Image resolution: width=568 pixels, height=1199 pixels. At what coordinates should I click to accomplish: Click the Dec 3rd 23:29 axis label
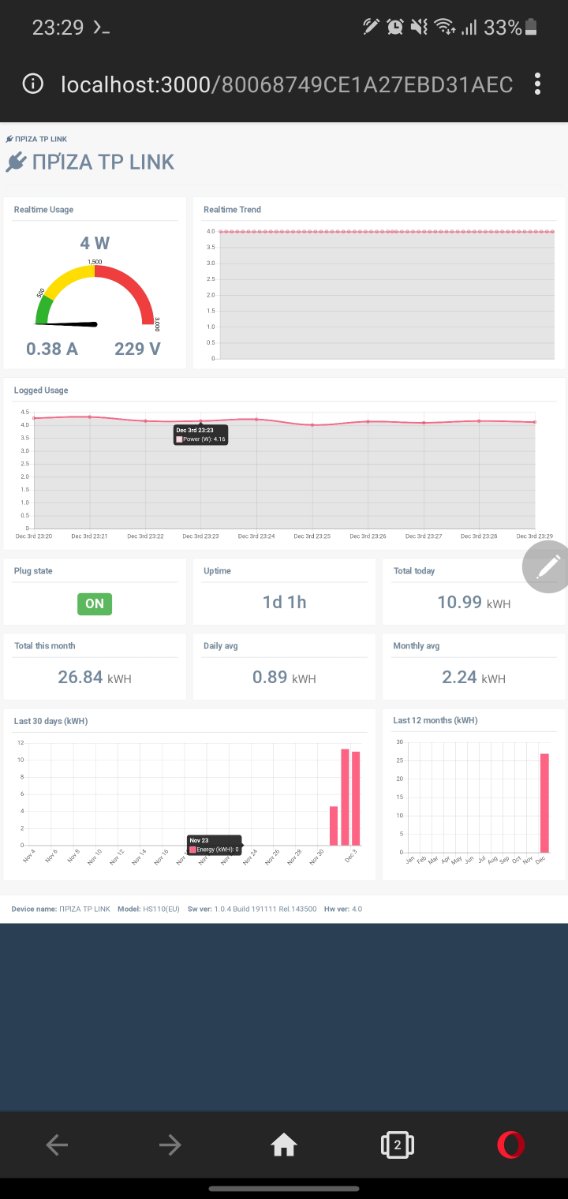tap(534, 536)
